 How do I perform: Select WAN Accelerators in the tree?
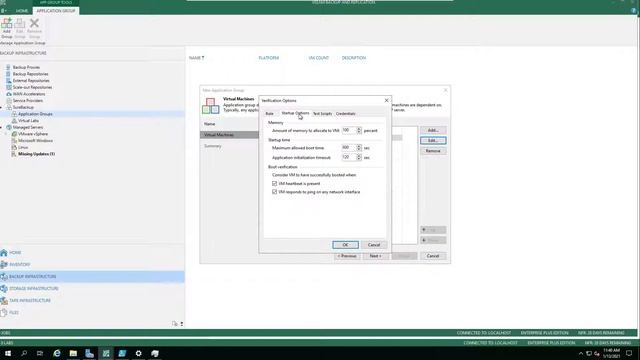(29, 94)
